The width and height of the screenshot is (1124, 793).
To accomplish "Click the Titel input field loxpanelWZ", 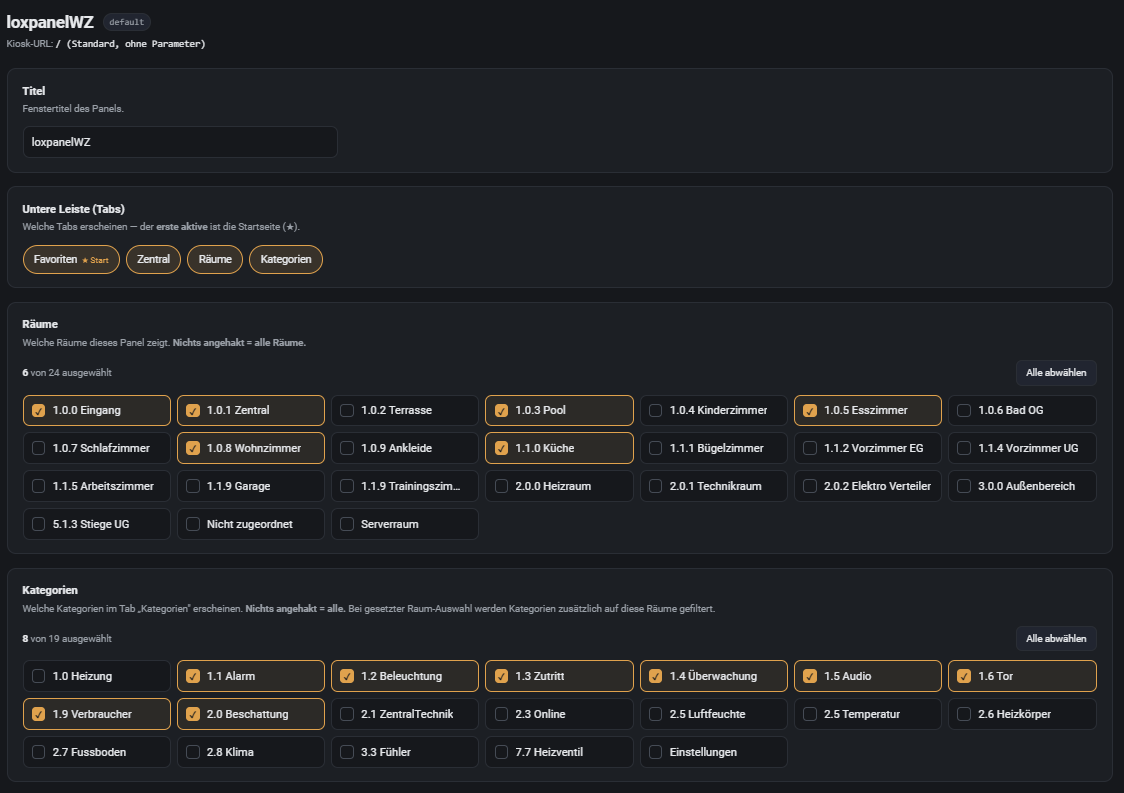I will click(x=180, y=142).
